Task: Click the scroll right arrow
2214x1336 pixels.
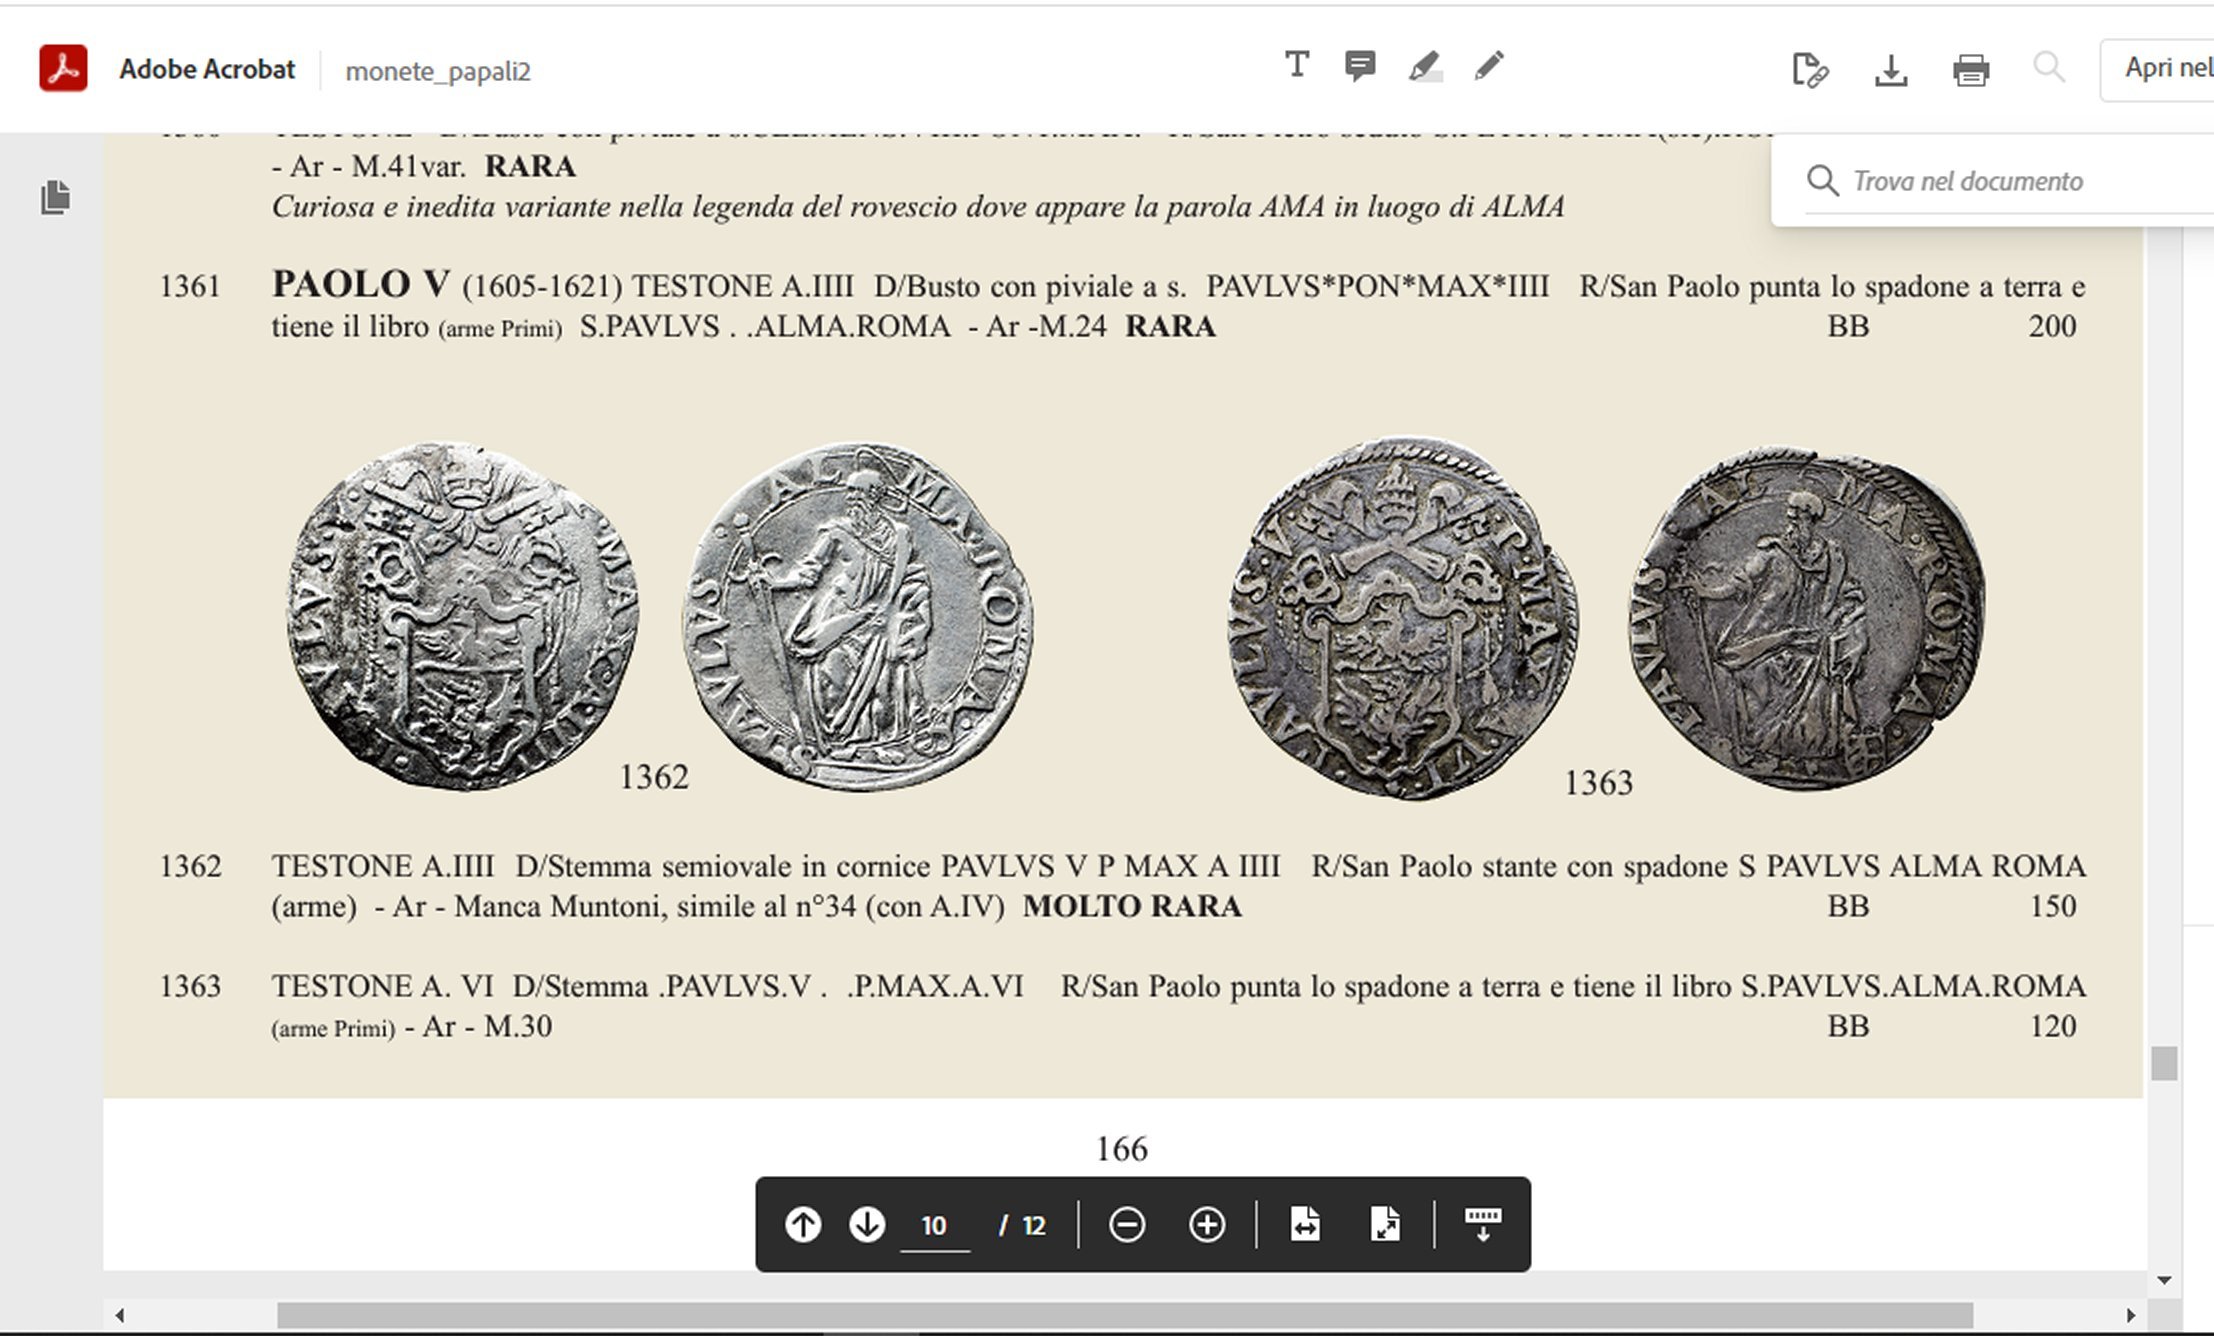Action: click(2130, 1315)
